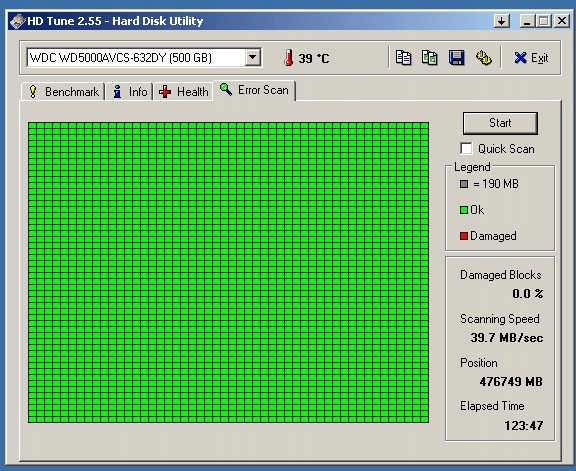Click the down-arrow tray button in title bar
Screen dimensions: 576x471
(x=501, y=21)
